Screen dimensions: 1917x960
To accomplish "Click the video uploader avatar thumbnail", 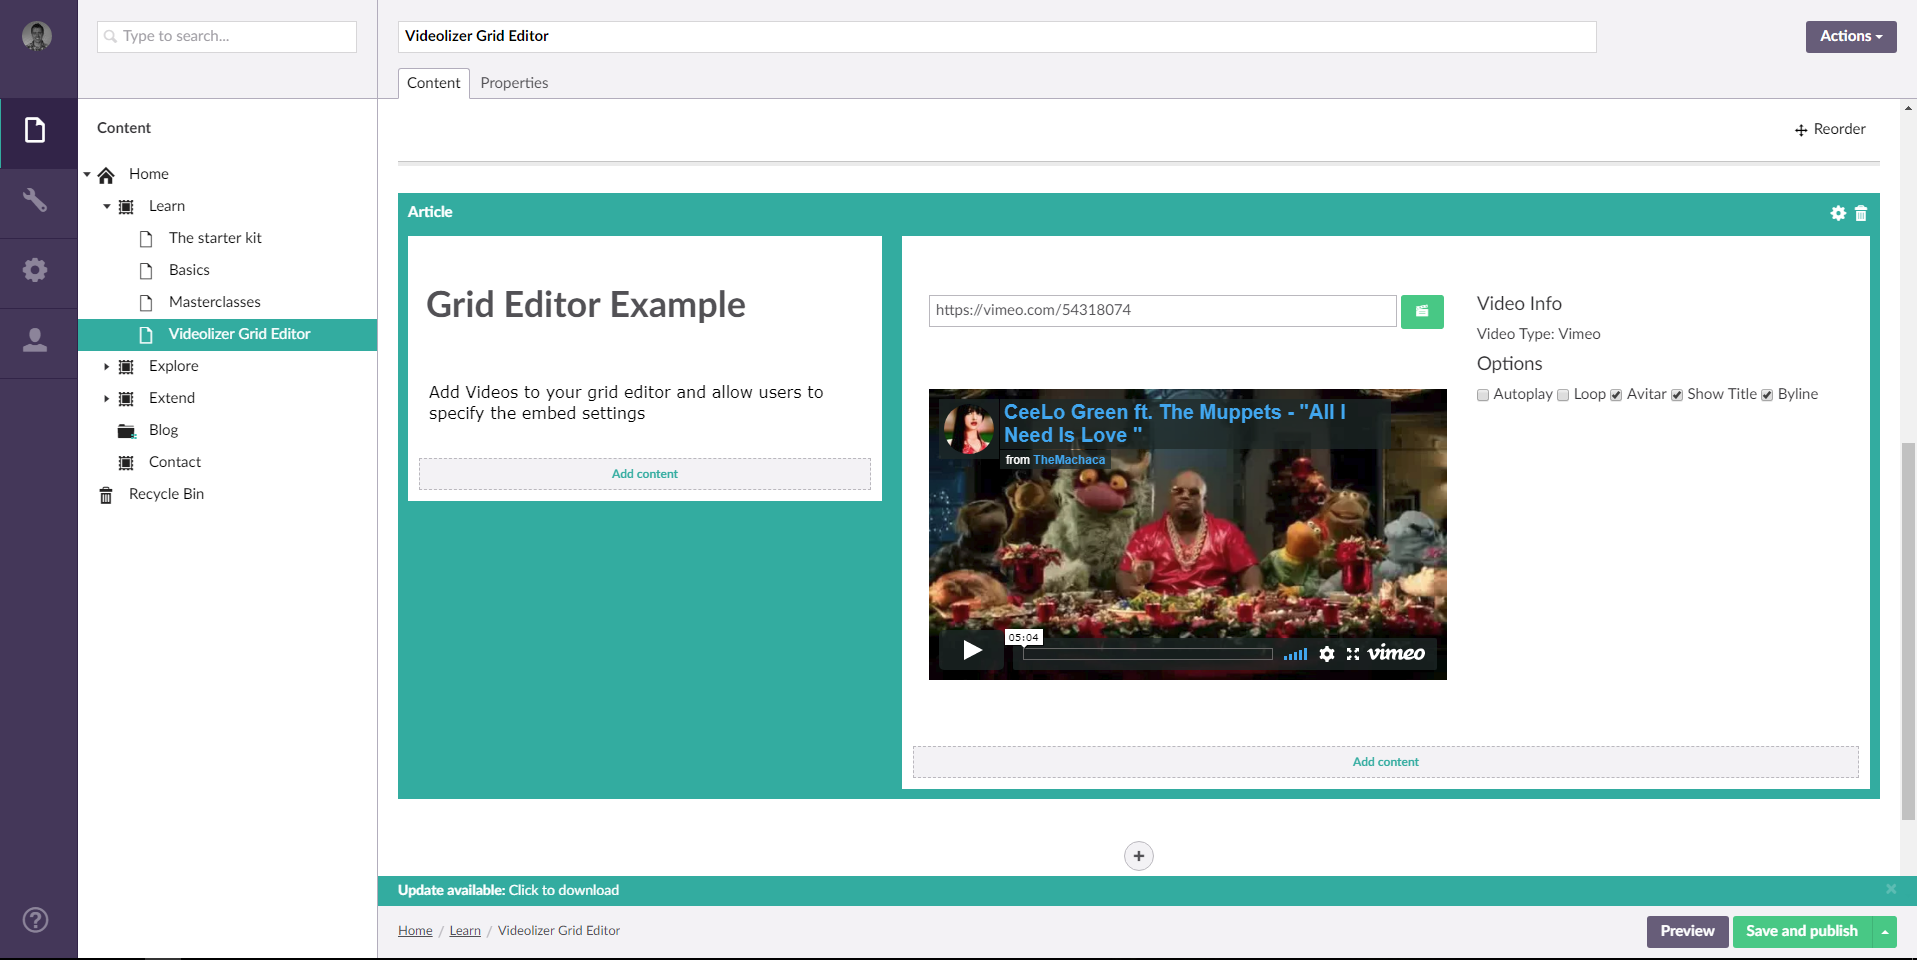I will pos(969,429).
